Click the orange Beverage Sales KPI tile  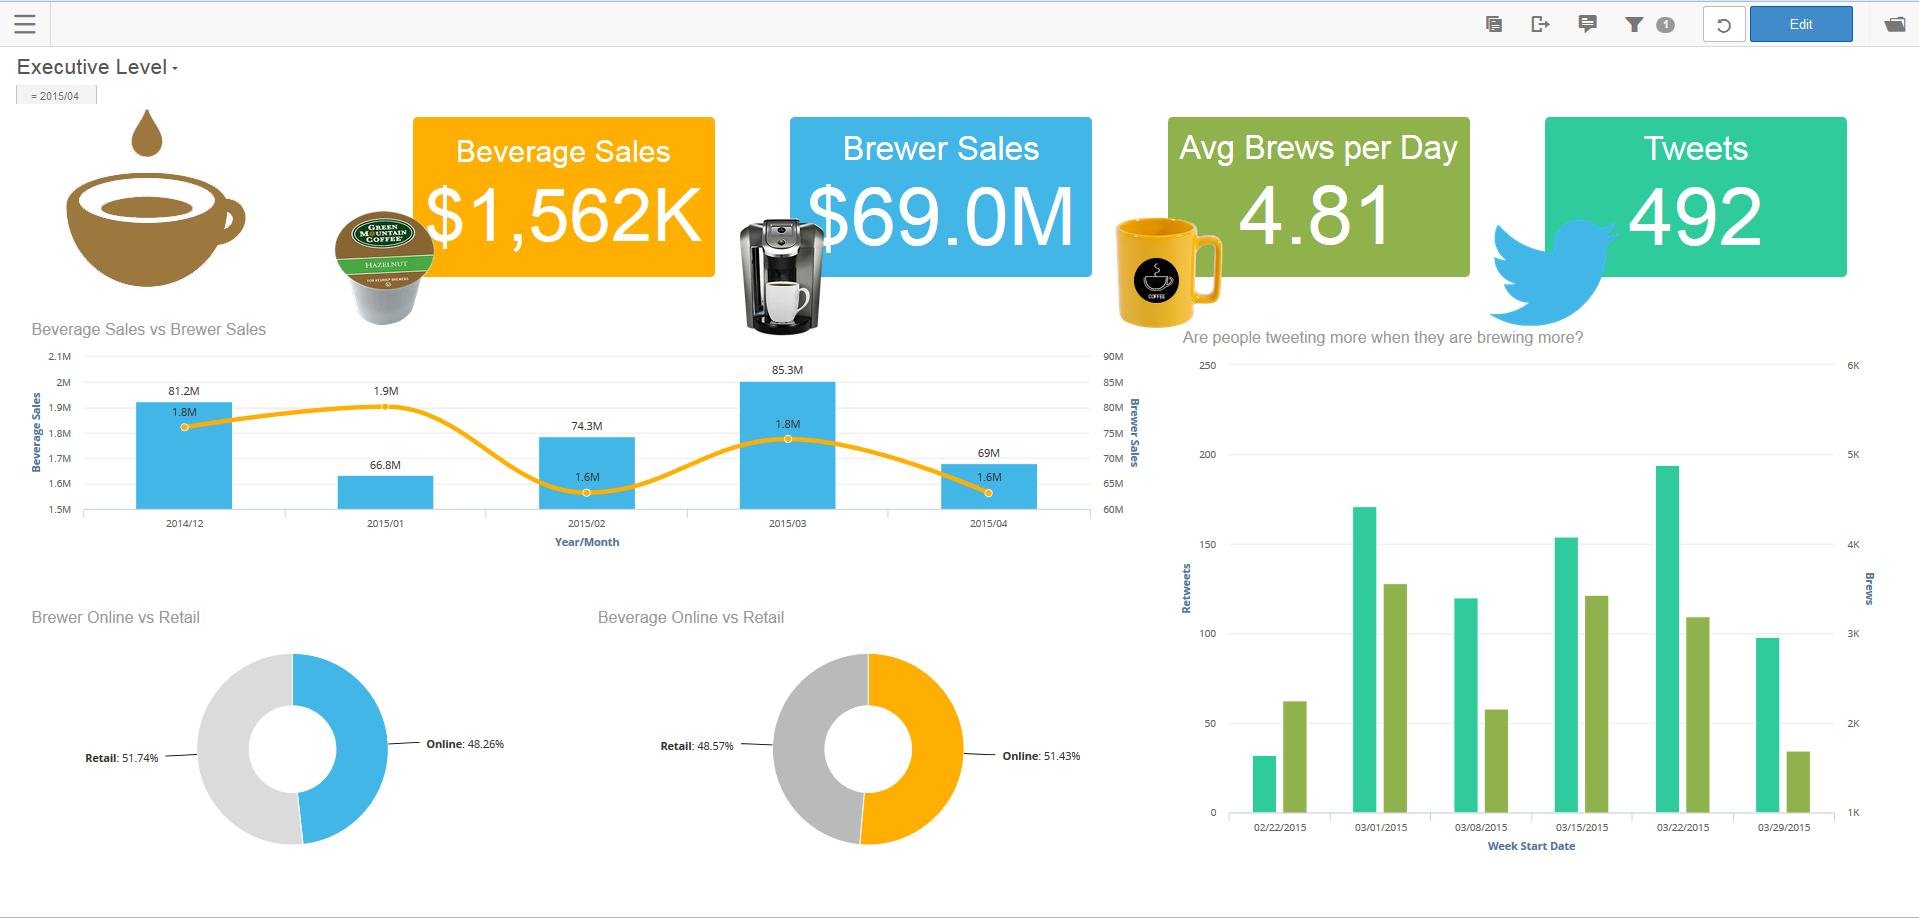click(563, 196)
